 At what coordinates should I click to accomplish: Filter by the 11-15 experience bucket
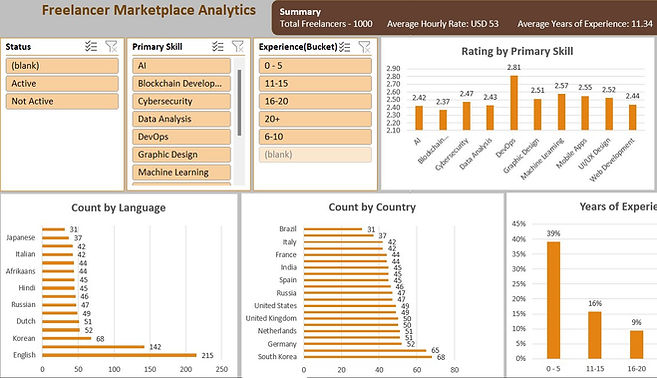[315, 83]
